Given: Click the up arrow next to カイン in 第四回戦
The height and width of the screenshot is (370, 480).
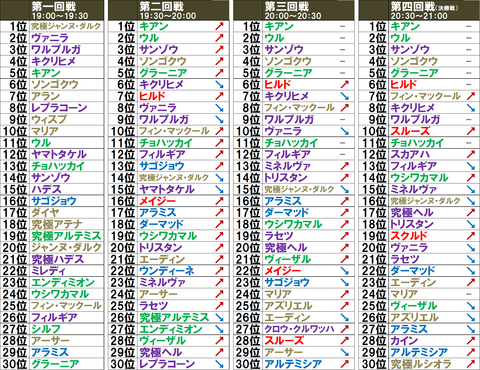Looking at the screenshot, I should (470, 341).
